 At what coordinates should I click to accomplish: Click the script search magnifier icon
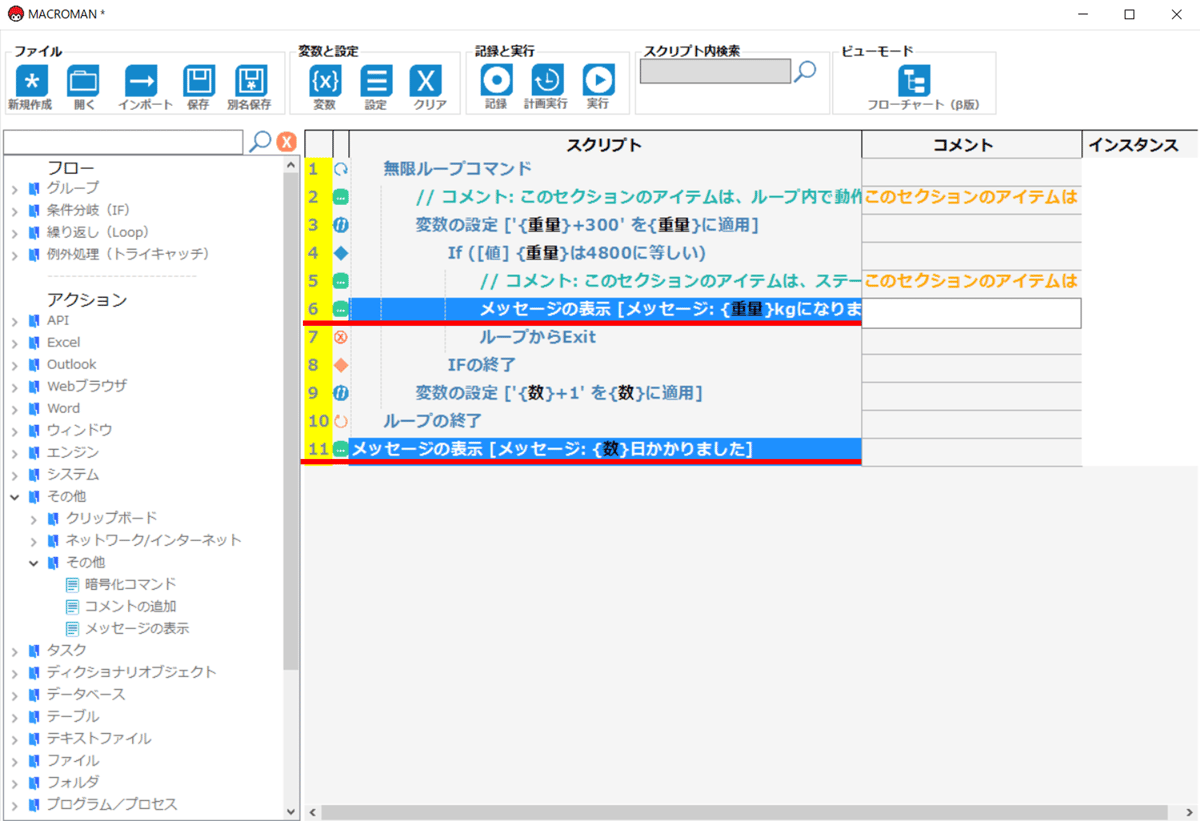[805, 71]
